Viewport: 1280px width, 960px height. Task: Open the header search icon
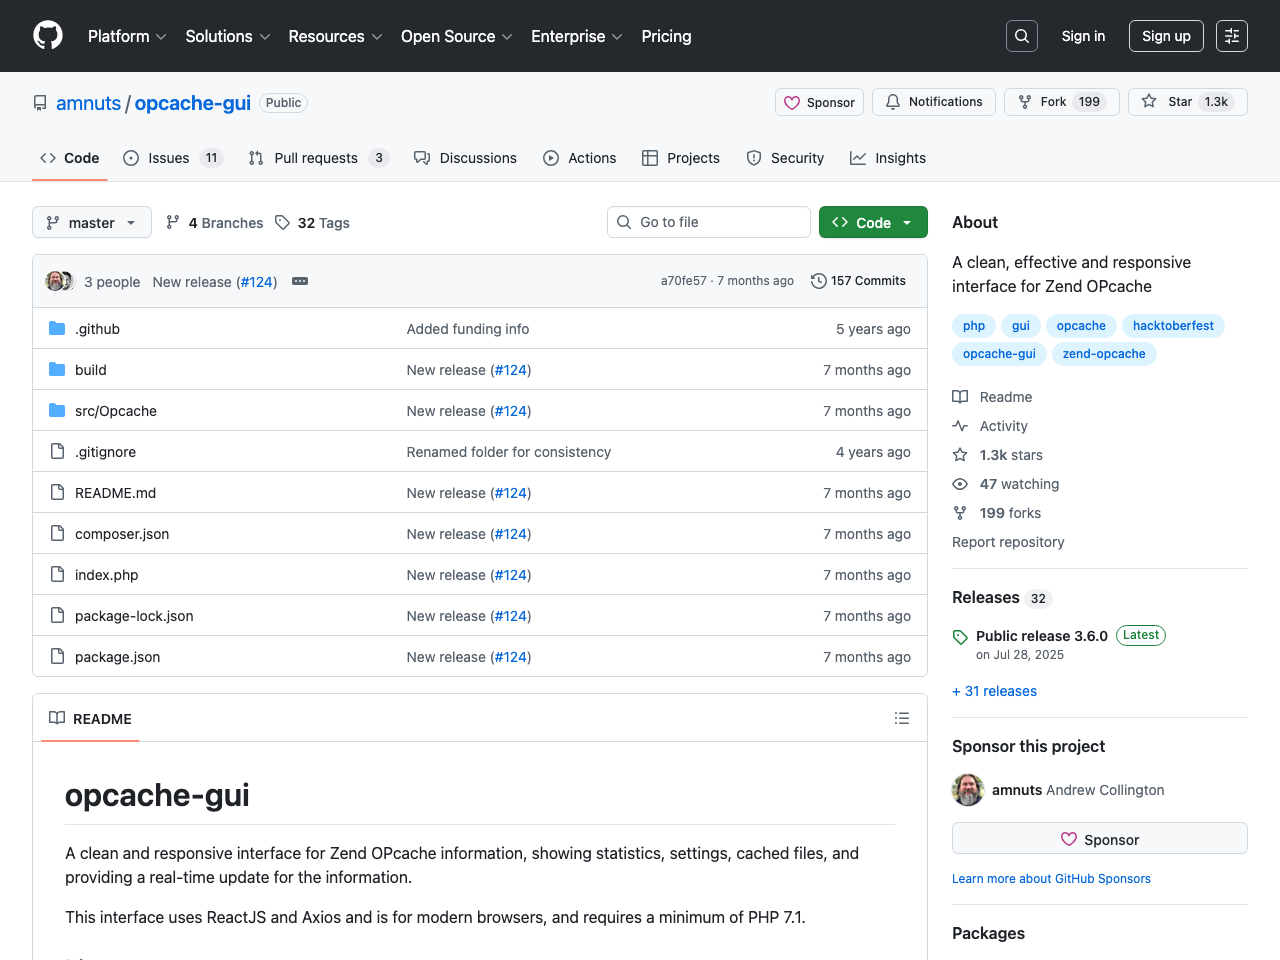(x=1021, y=35)
